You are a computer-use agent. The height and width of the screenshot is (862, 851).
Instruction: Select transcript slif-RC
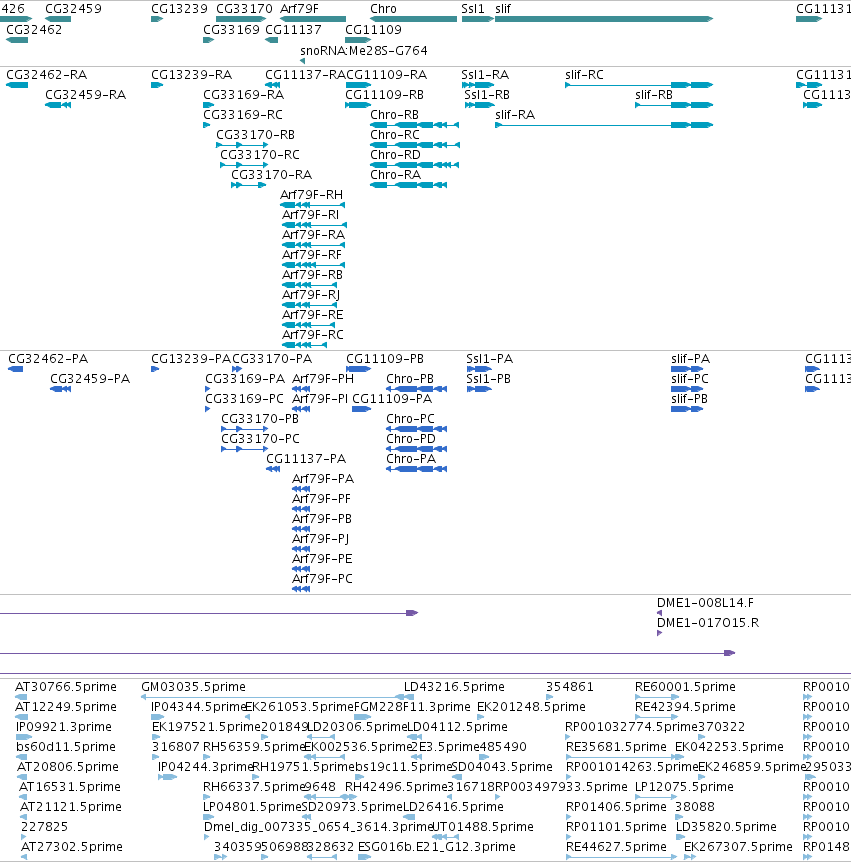click(x=584, y=75)
